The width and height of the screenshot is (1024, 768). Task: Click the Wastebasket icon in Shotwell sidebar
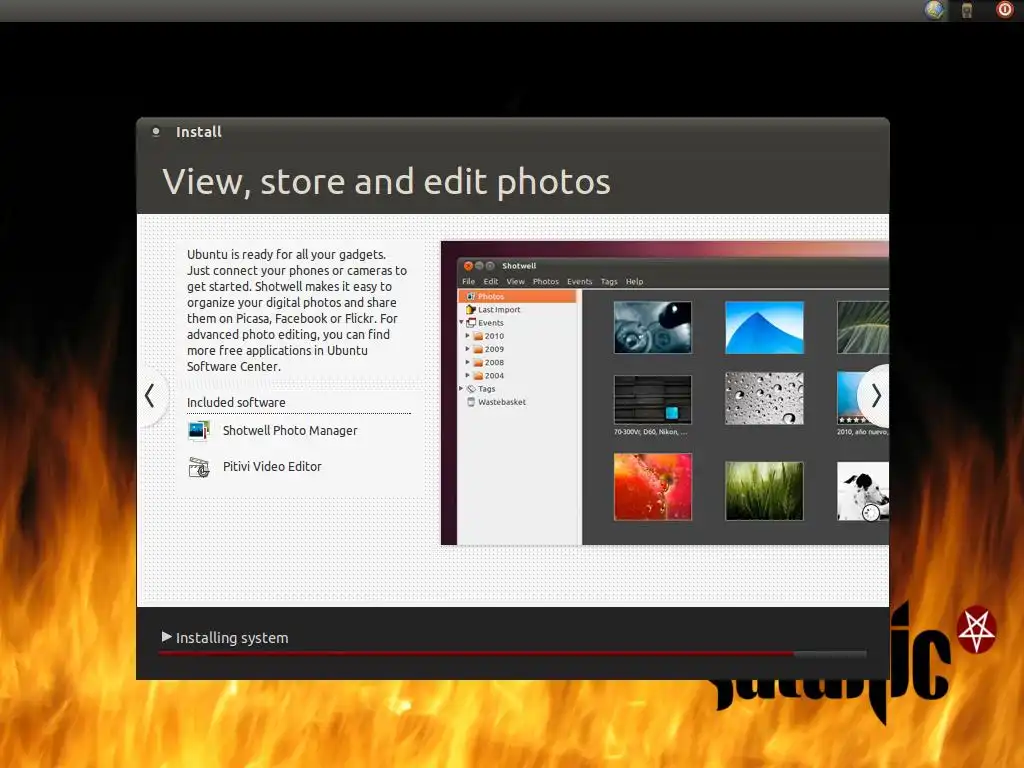pos(471,402)
